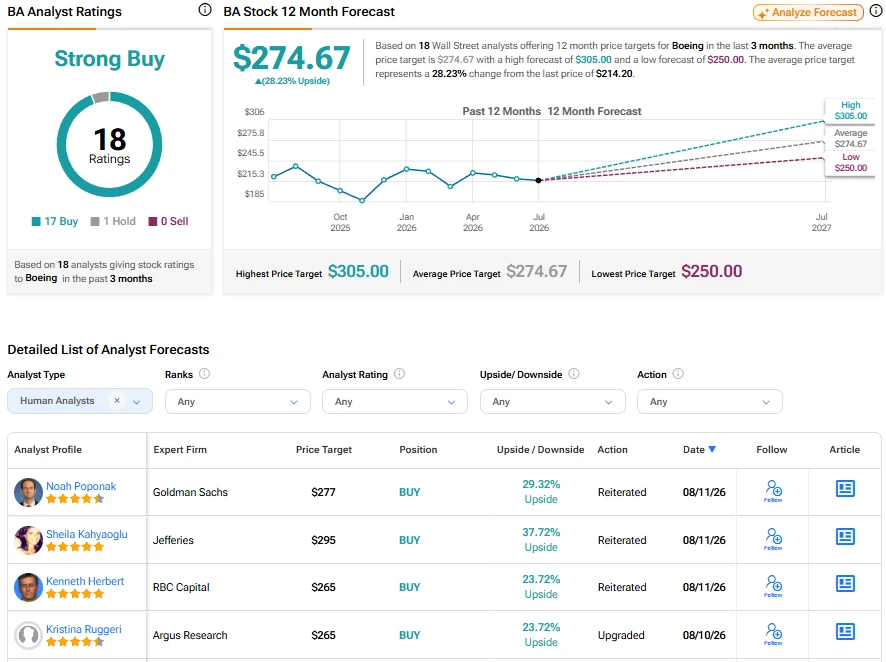Show info tooltip for Ranks filter

point(205,374)
